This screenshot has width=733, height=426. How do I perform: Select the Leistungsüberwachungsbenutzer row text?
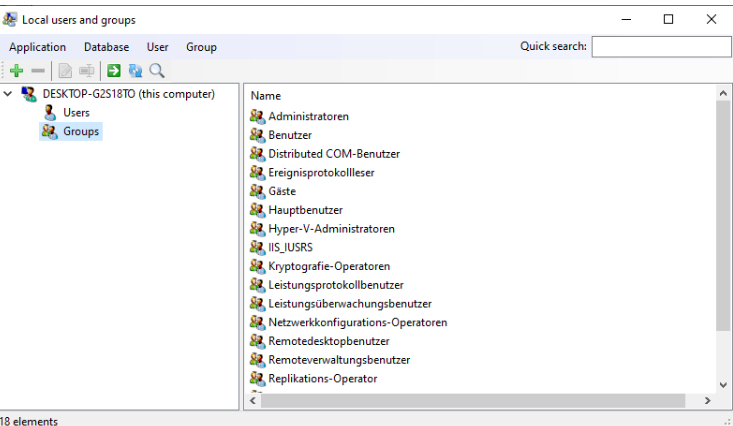pos(350,303)
